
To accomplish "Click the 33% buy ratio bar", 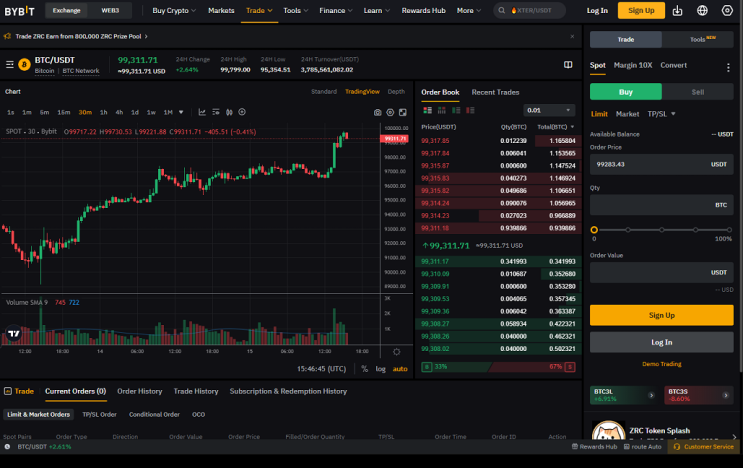I will tap(455, 367).
